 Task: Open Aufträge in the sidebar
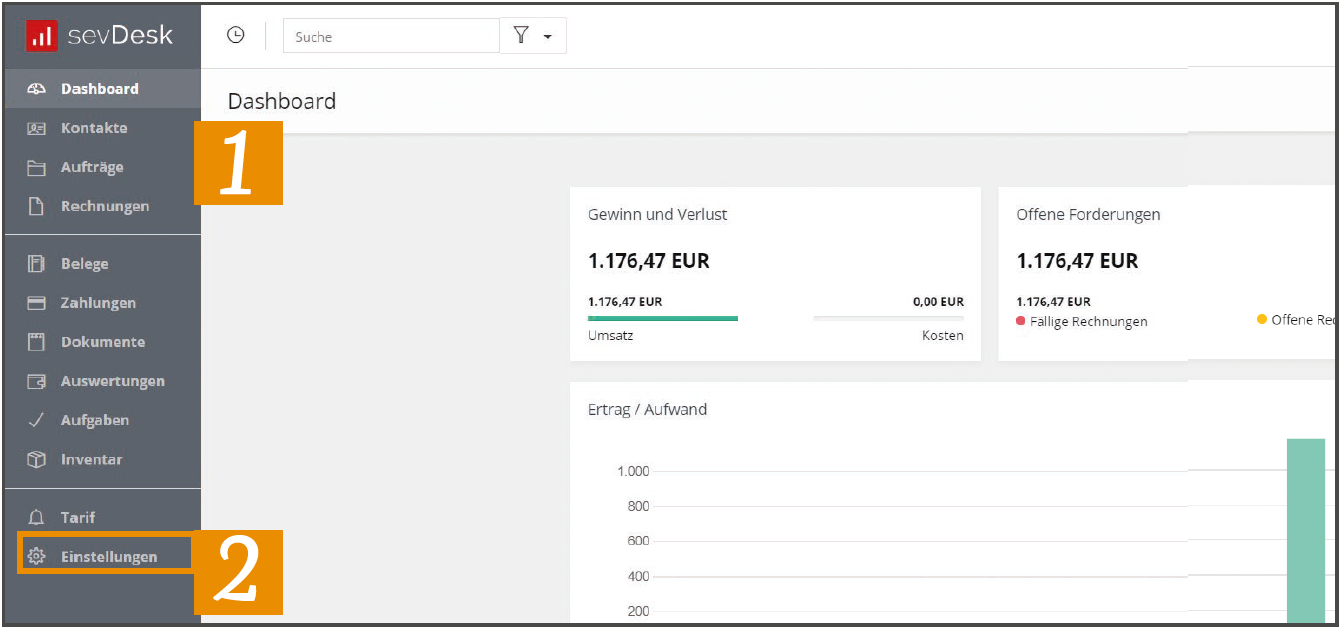pyautogui.click(x=101, y=167)
